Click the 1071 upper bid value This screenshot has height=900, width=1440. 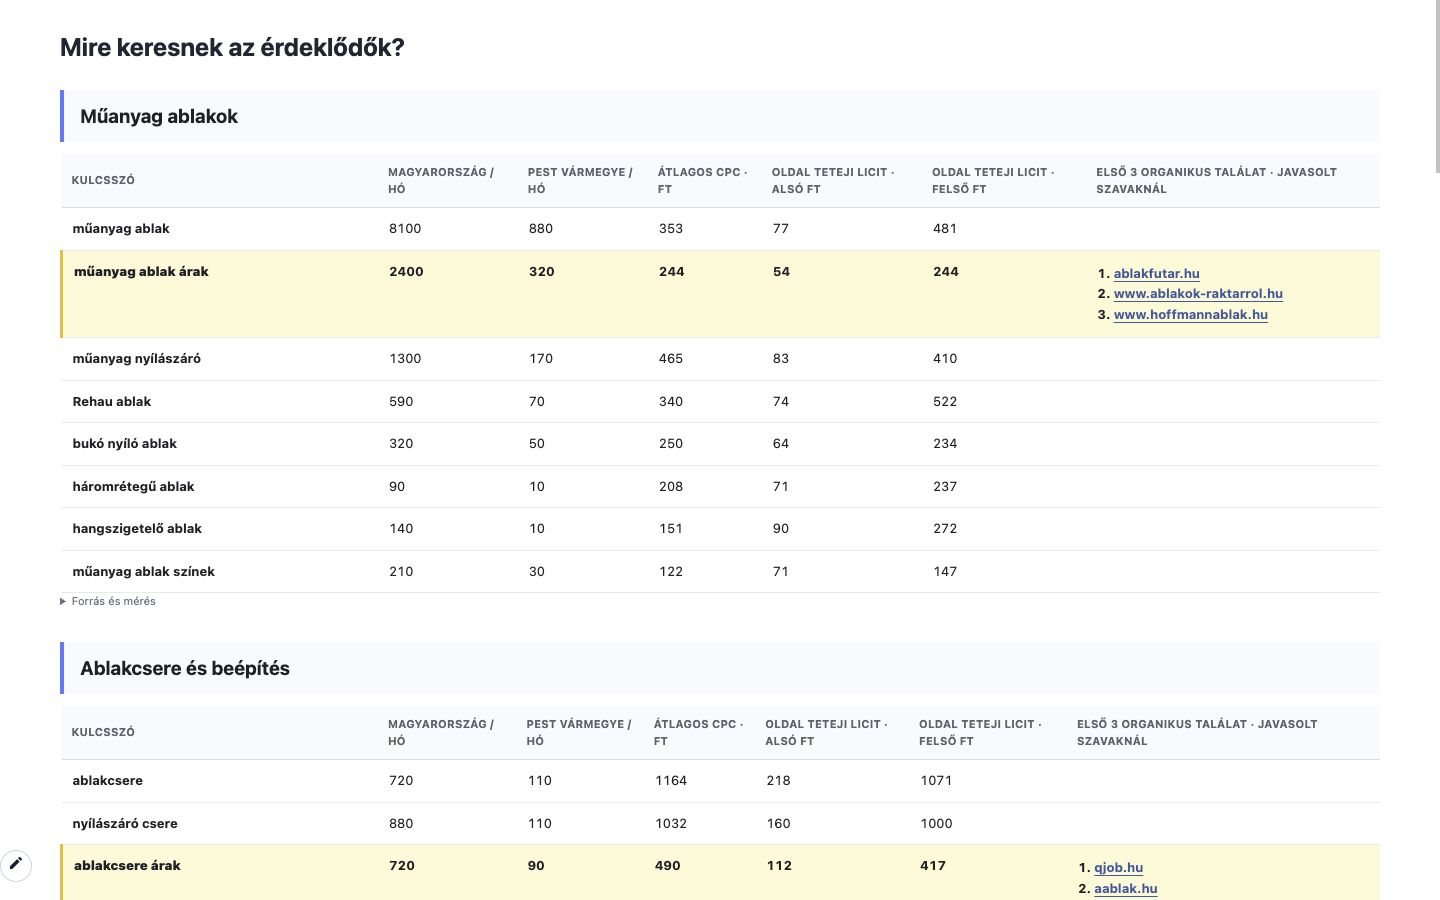click(x=936, y=780)
